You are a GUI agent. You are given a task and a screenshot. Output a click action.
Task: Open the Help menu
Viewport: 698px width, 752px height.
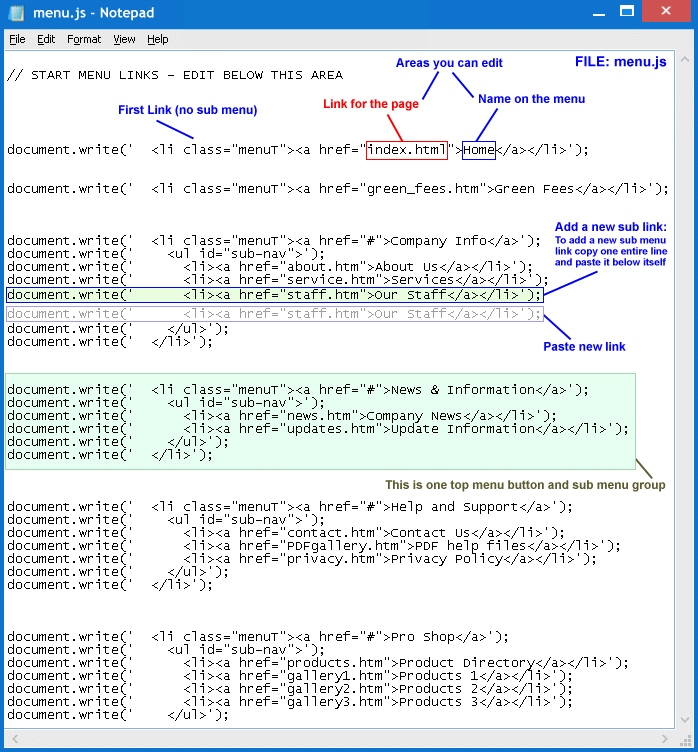[158, 39]
